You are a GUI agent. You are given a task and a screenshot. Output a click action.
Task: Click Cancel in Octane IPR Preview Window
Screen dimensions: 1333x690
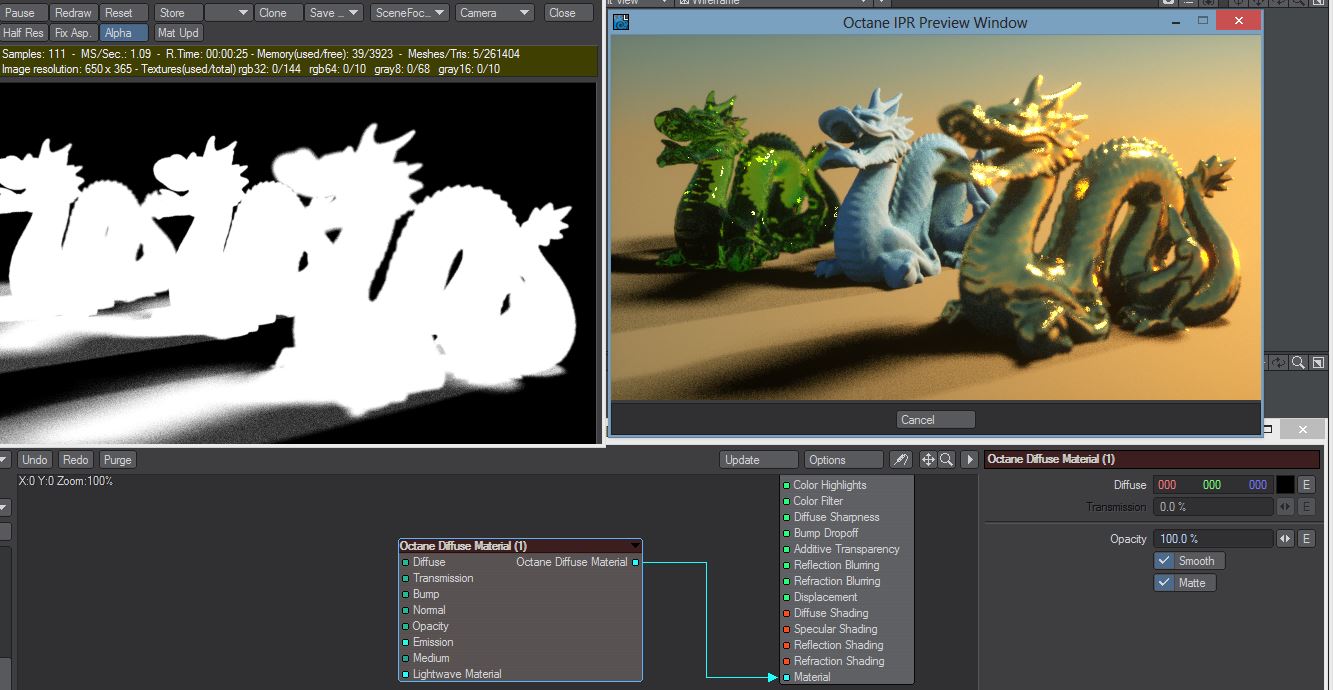(x=935, y=420)
